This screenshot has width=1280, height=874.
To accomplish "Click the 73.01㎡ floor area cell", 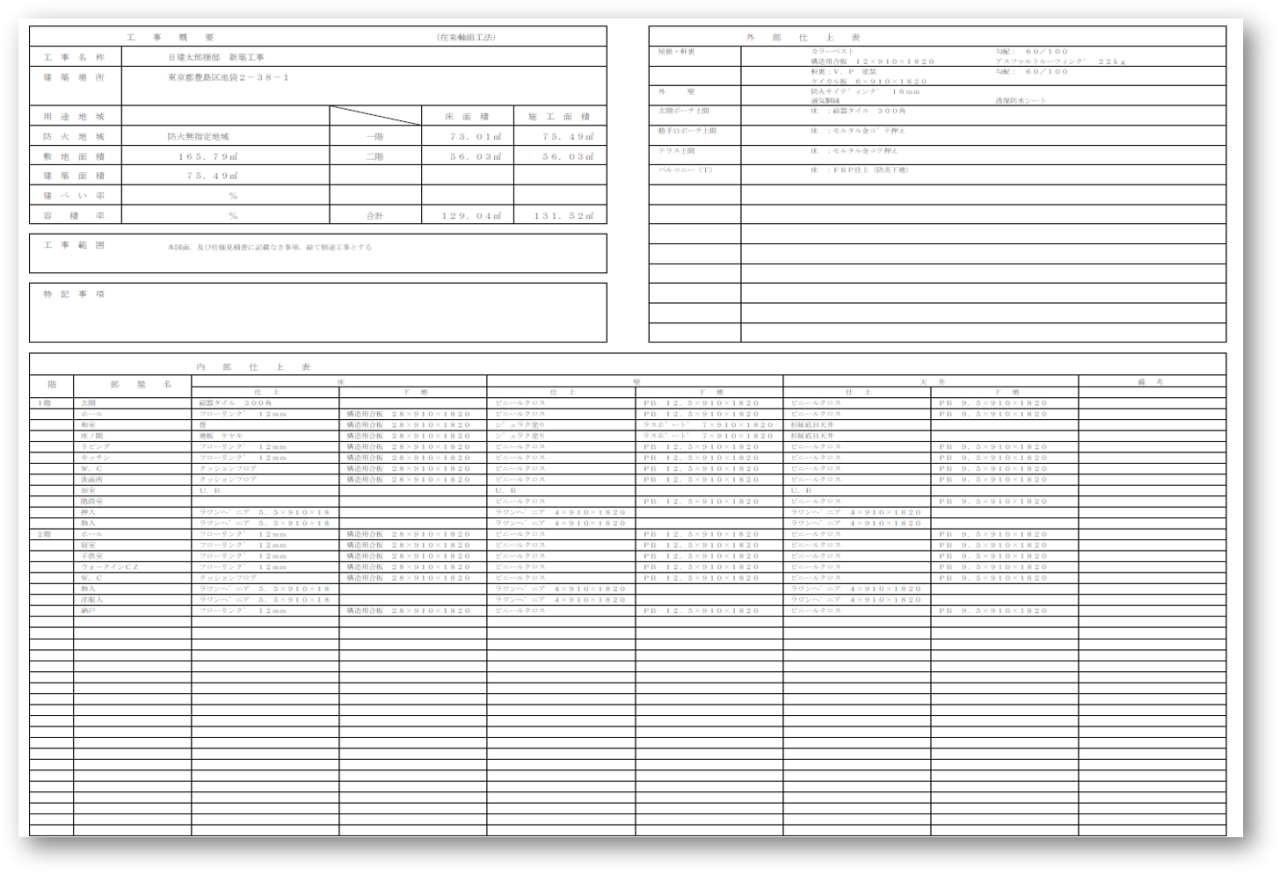I will (467, 136).
